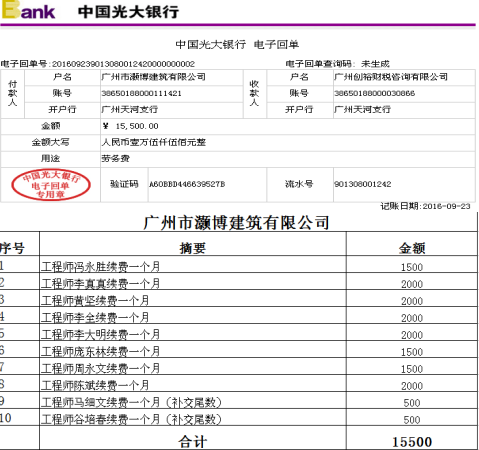Screen dimensions: 479x450
Task: Click row 工程师马细文续费一个月（补交尾数）
Action: tap(239, 402)
